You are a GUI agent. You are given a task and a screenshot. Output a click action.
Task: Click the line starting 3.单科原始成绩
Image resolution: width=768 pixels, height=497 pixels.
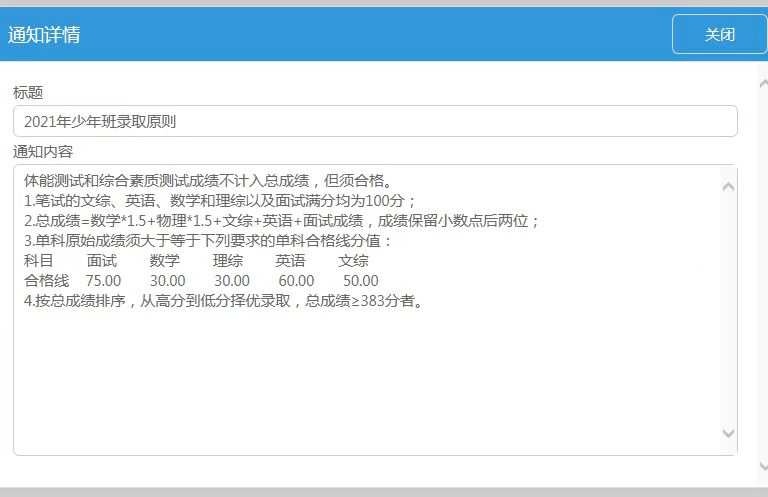[x=208, y=241]
